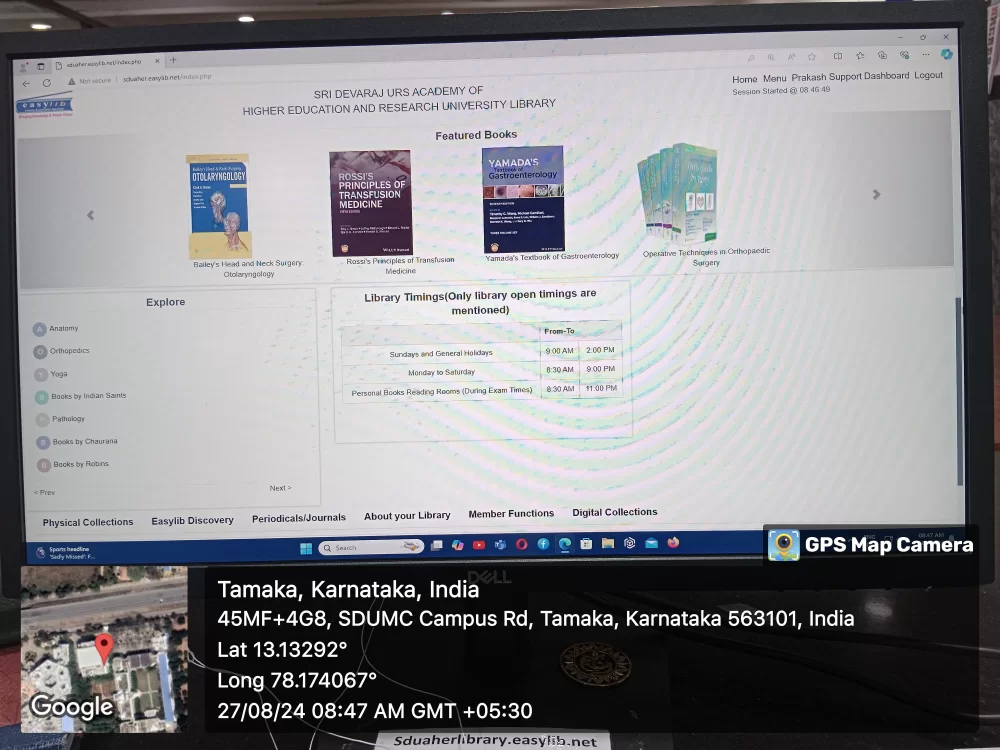Viewport: 1000px width, 750px height.
Task: Open Firefox from taskbar
Action: [673, 542]
